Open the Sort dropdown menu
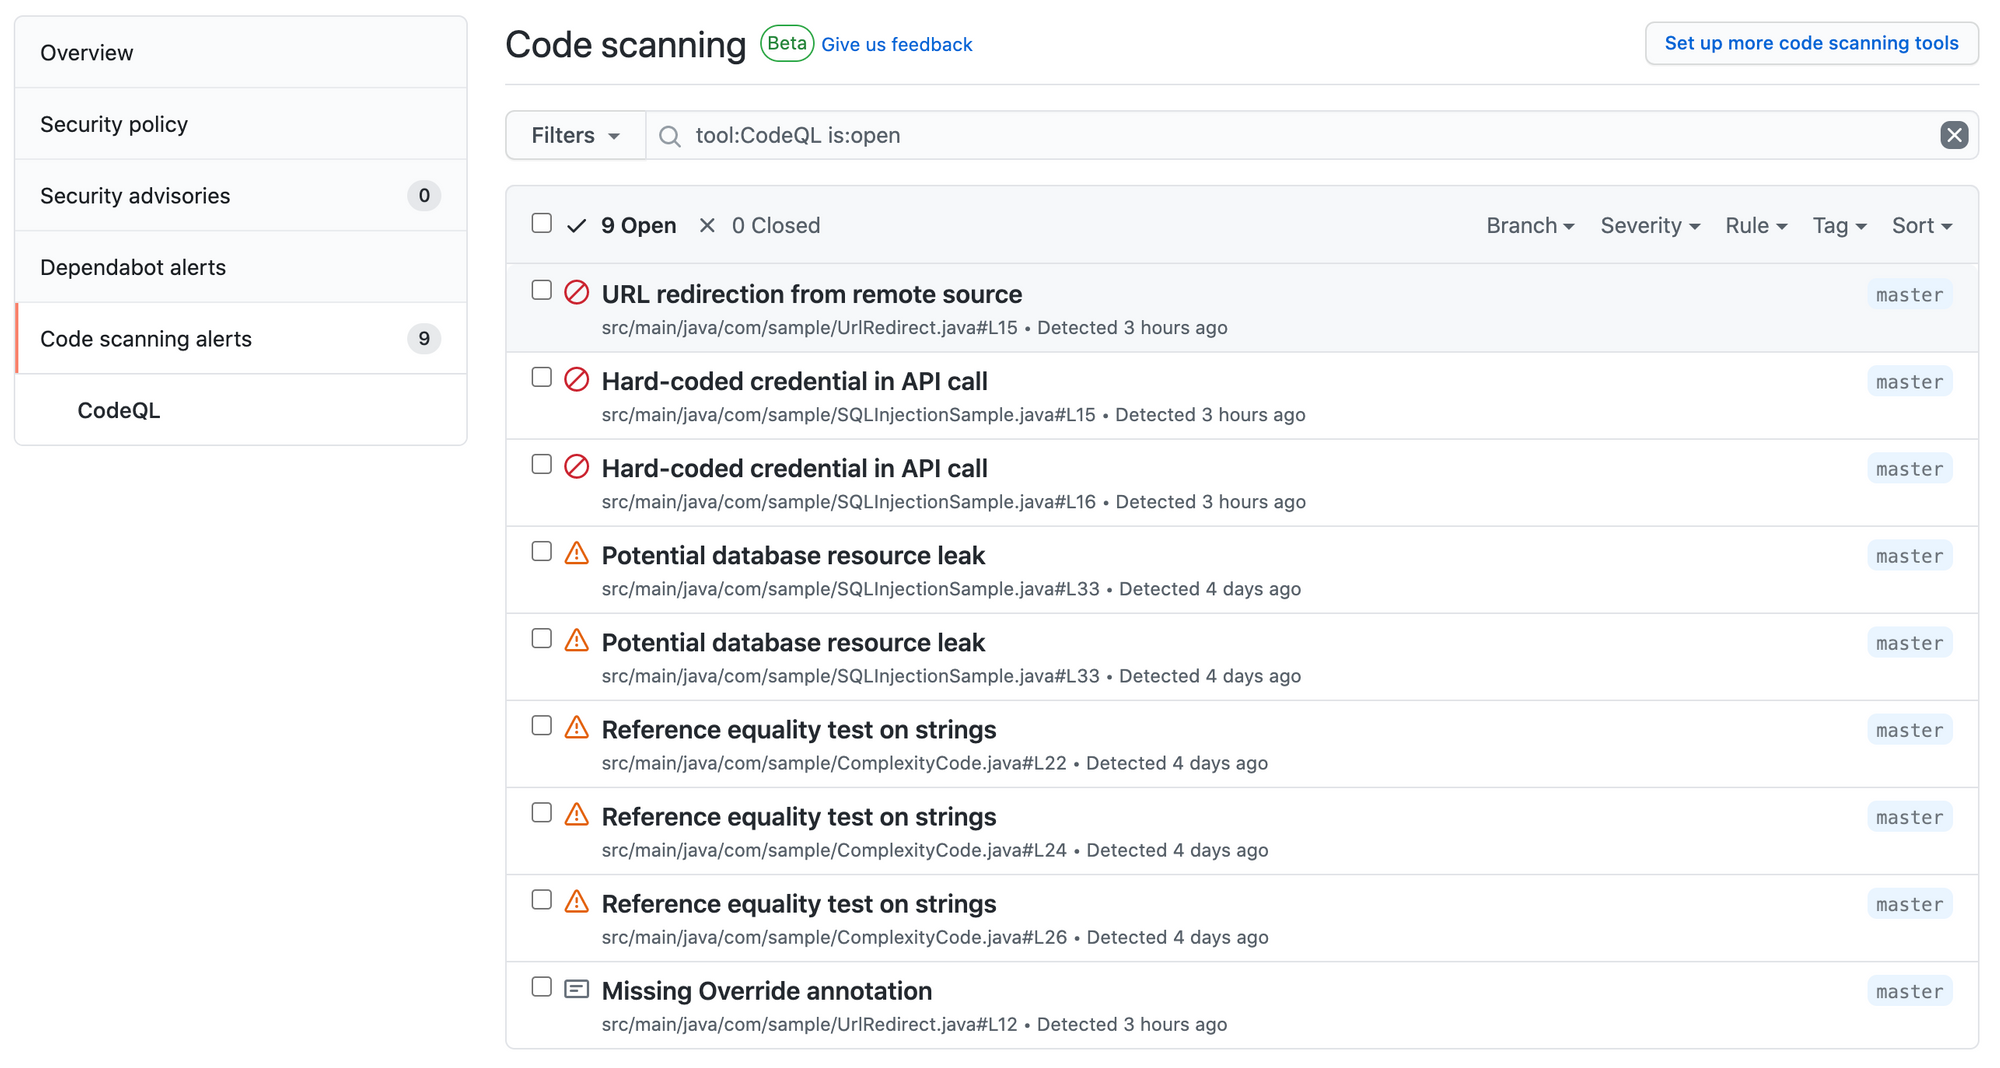Viewport: 2000px width, 1068px height. [1921, 226]
